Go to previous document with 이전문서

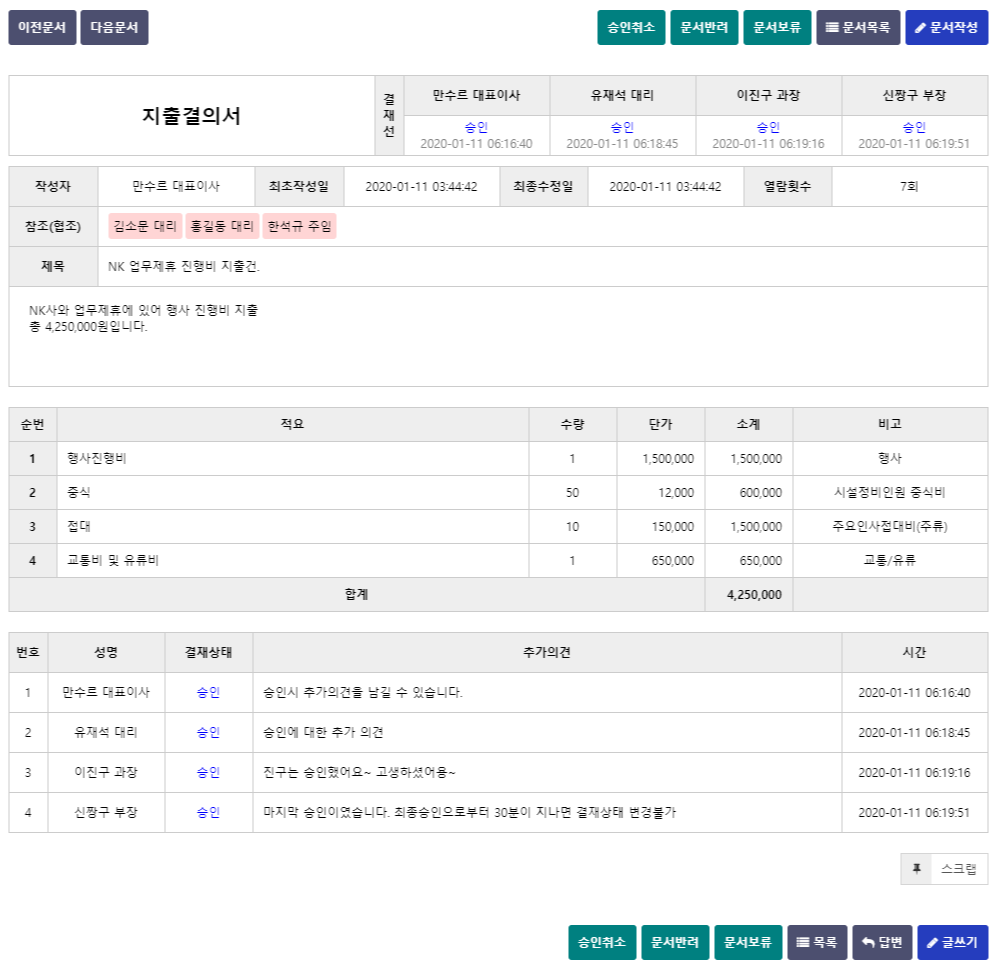click(42, 28)
